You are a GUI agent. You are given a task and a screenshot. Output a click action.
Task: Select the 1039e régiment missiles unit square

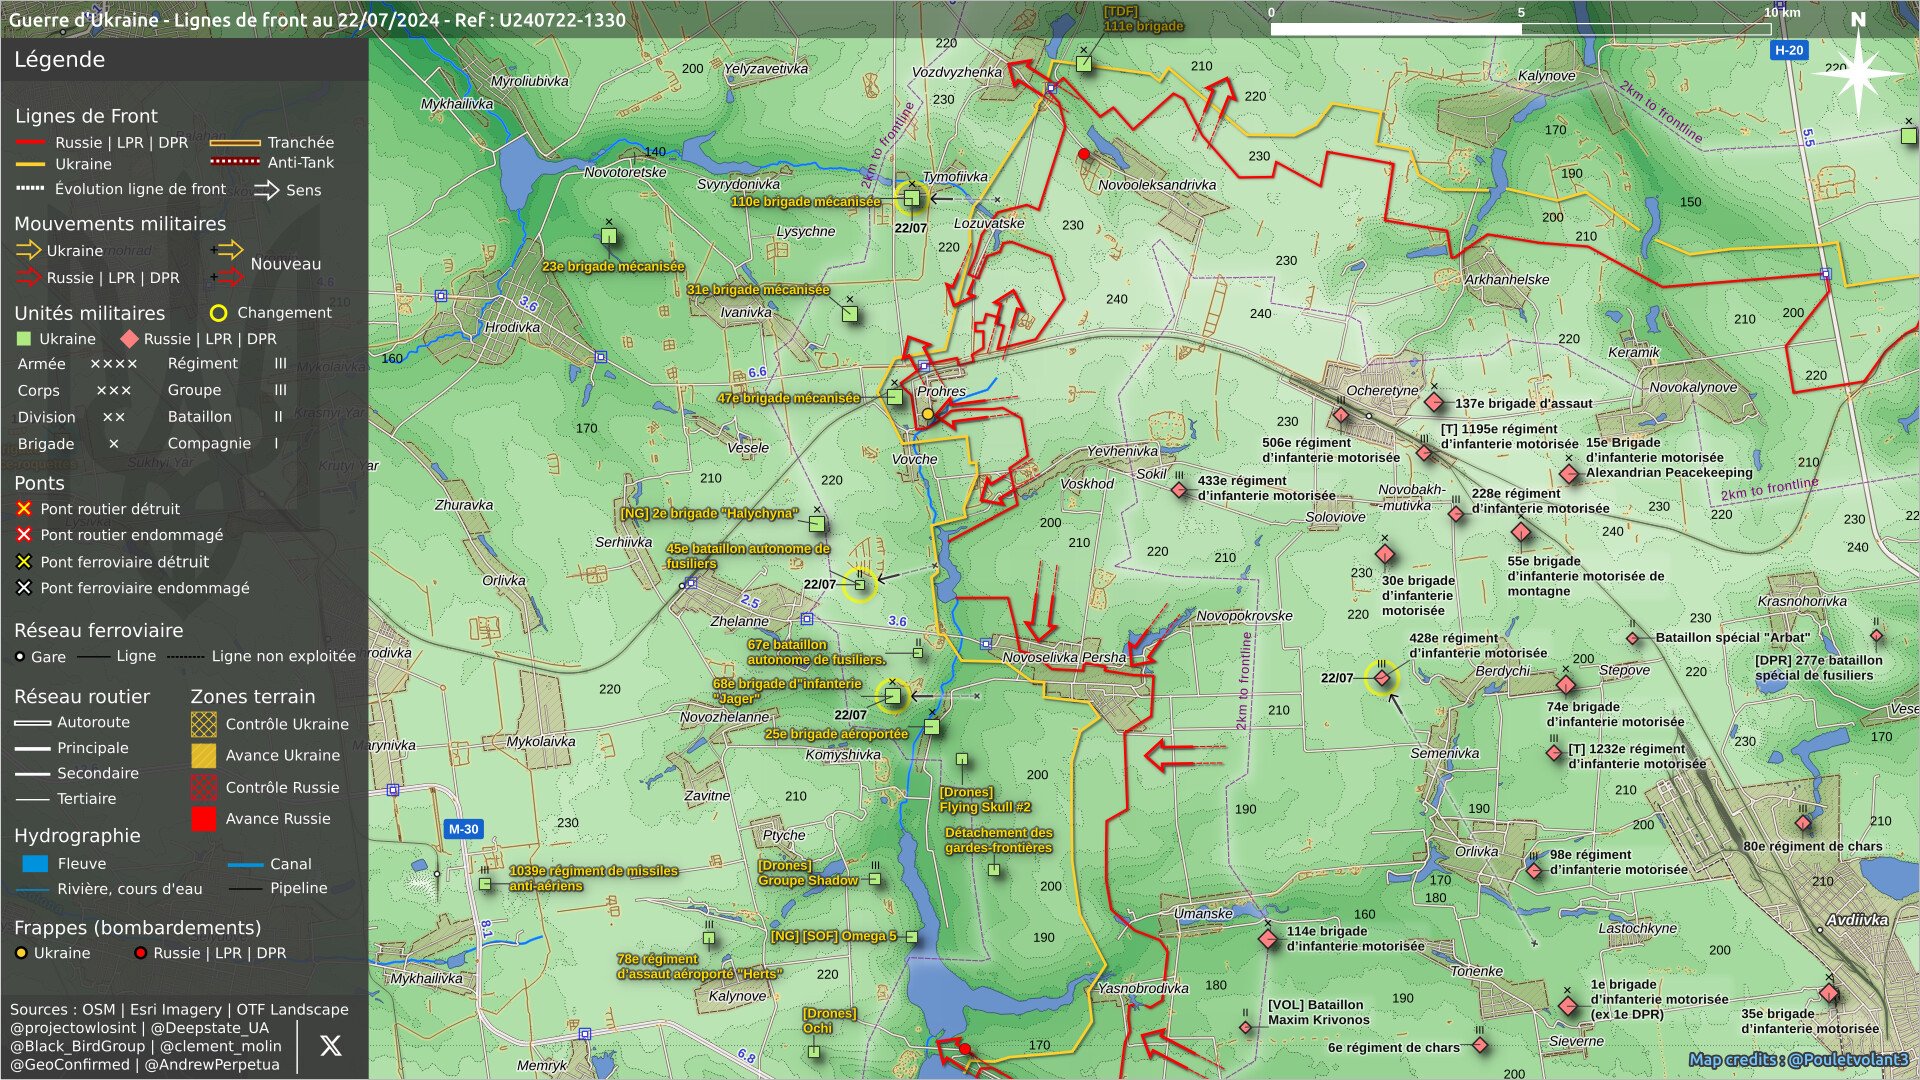(x=485, y=884)
